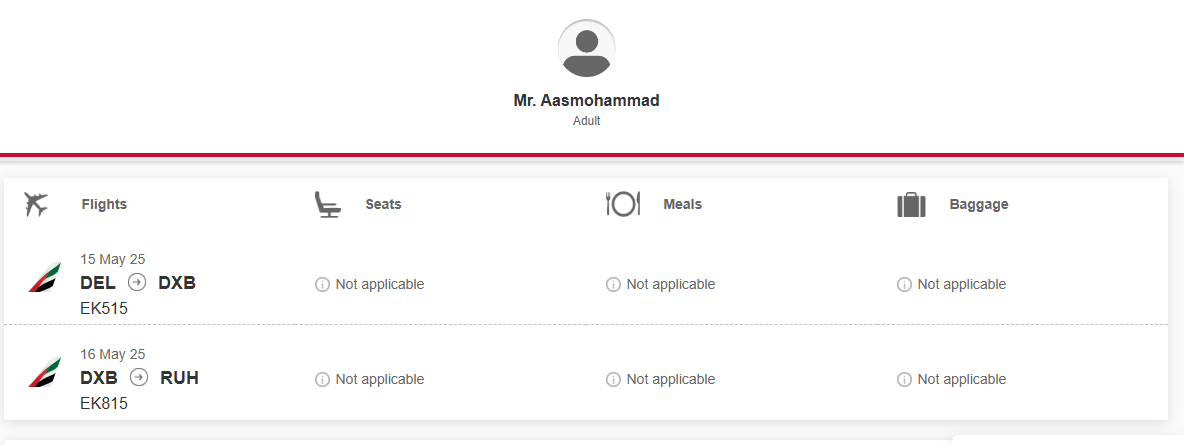Click the info icon for EK815 meals
This screenshot has height=445, width=1184.
coord(613,379)
